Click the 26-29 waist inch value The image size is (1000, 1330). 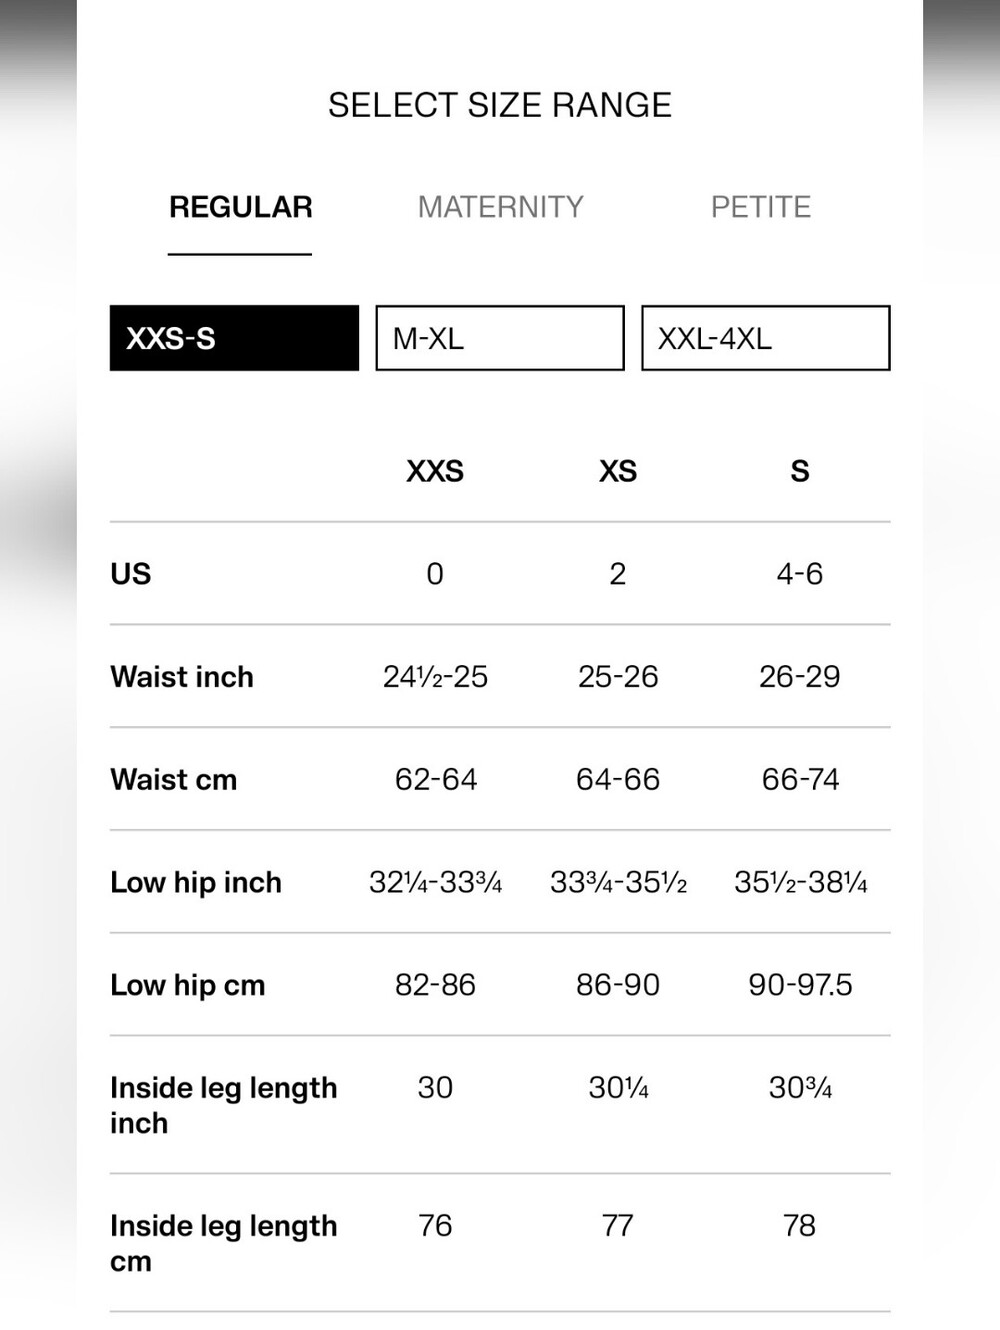tap(800, 677)
